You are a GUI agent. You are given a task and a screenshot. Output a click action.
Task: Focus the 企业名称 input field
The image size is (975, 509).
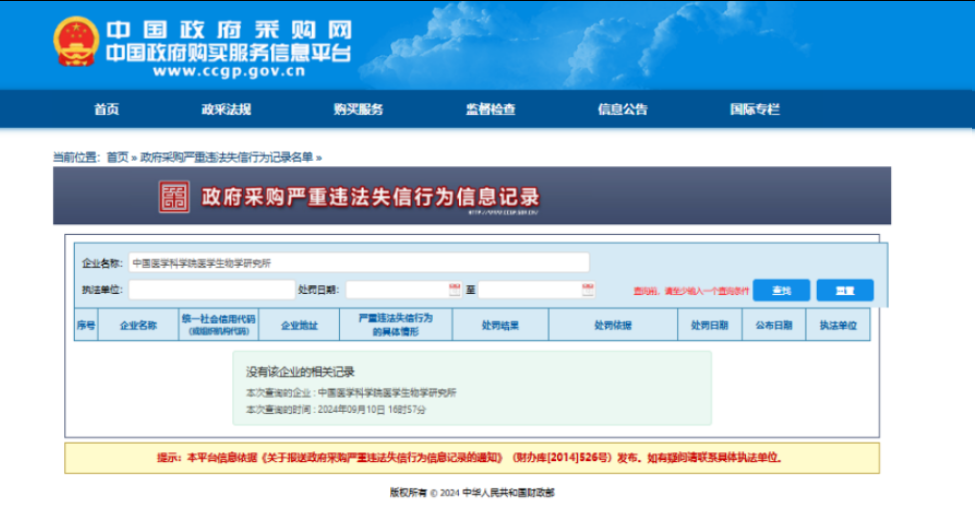click(359, 263)
